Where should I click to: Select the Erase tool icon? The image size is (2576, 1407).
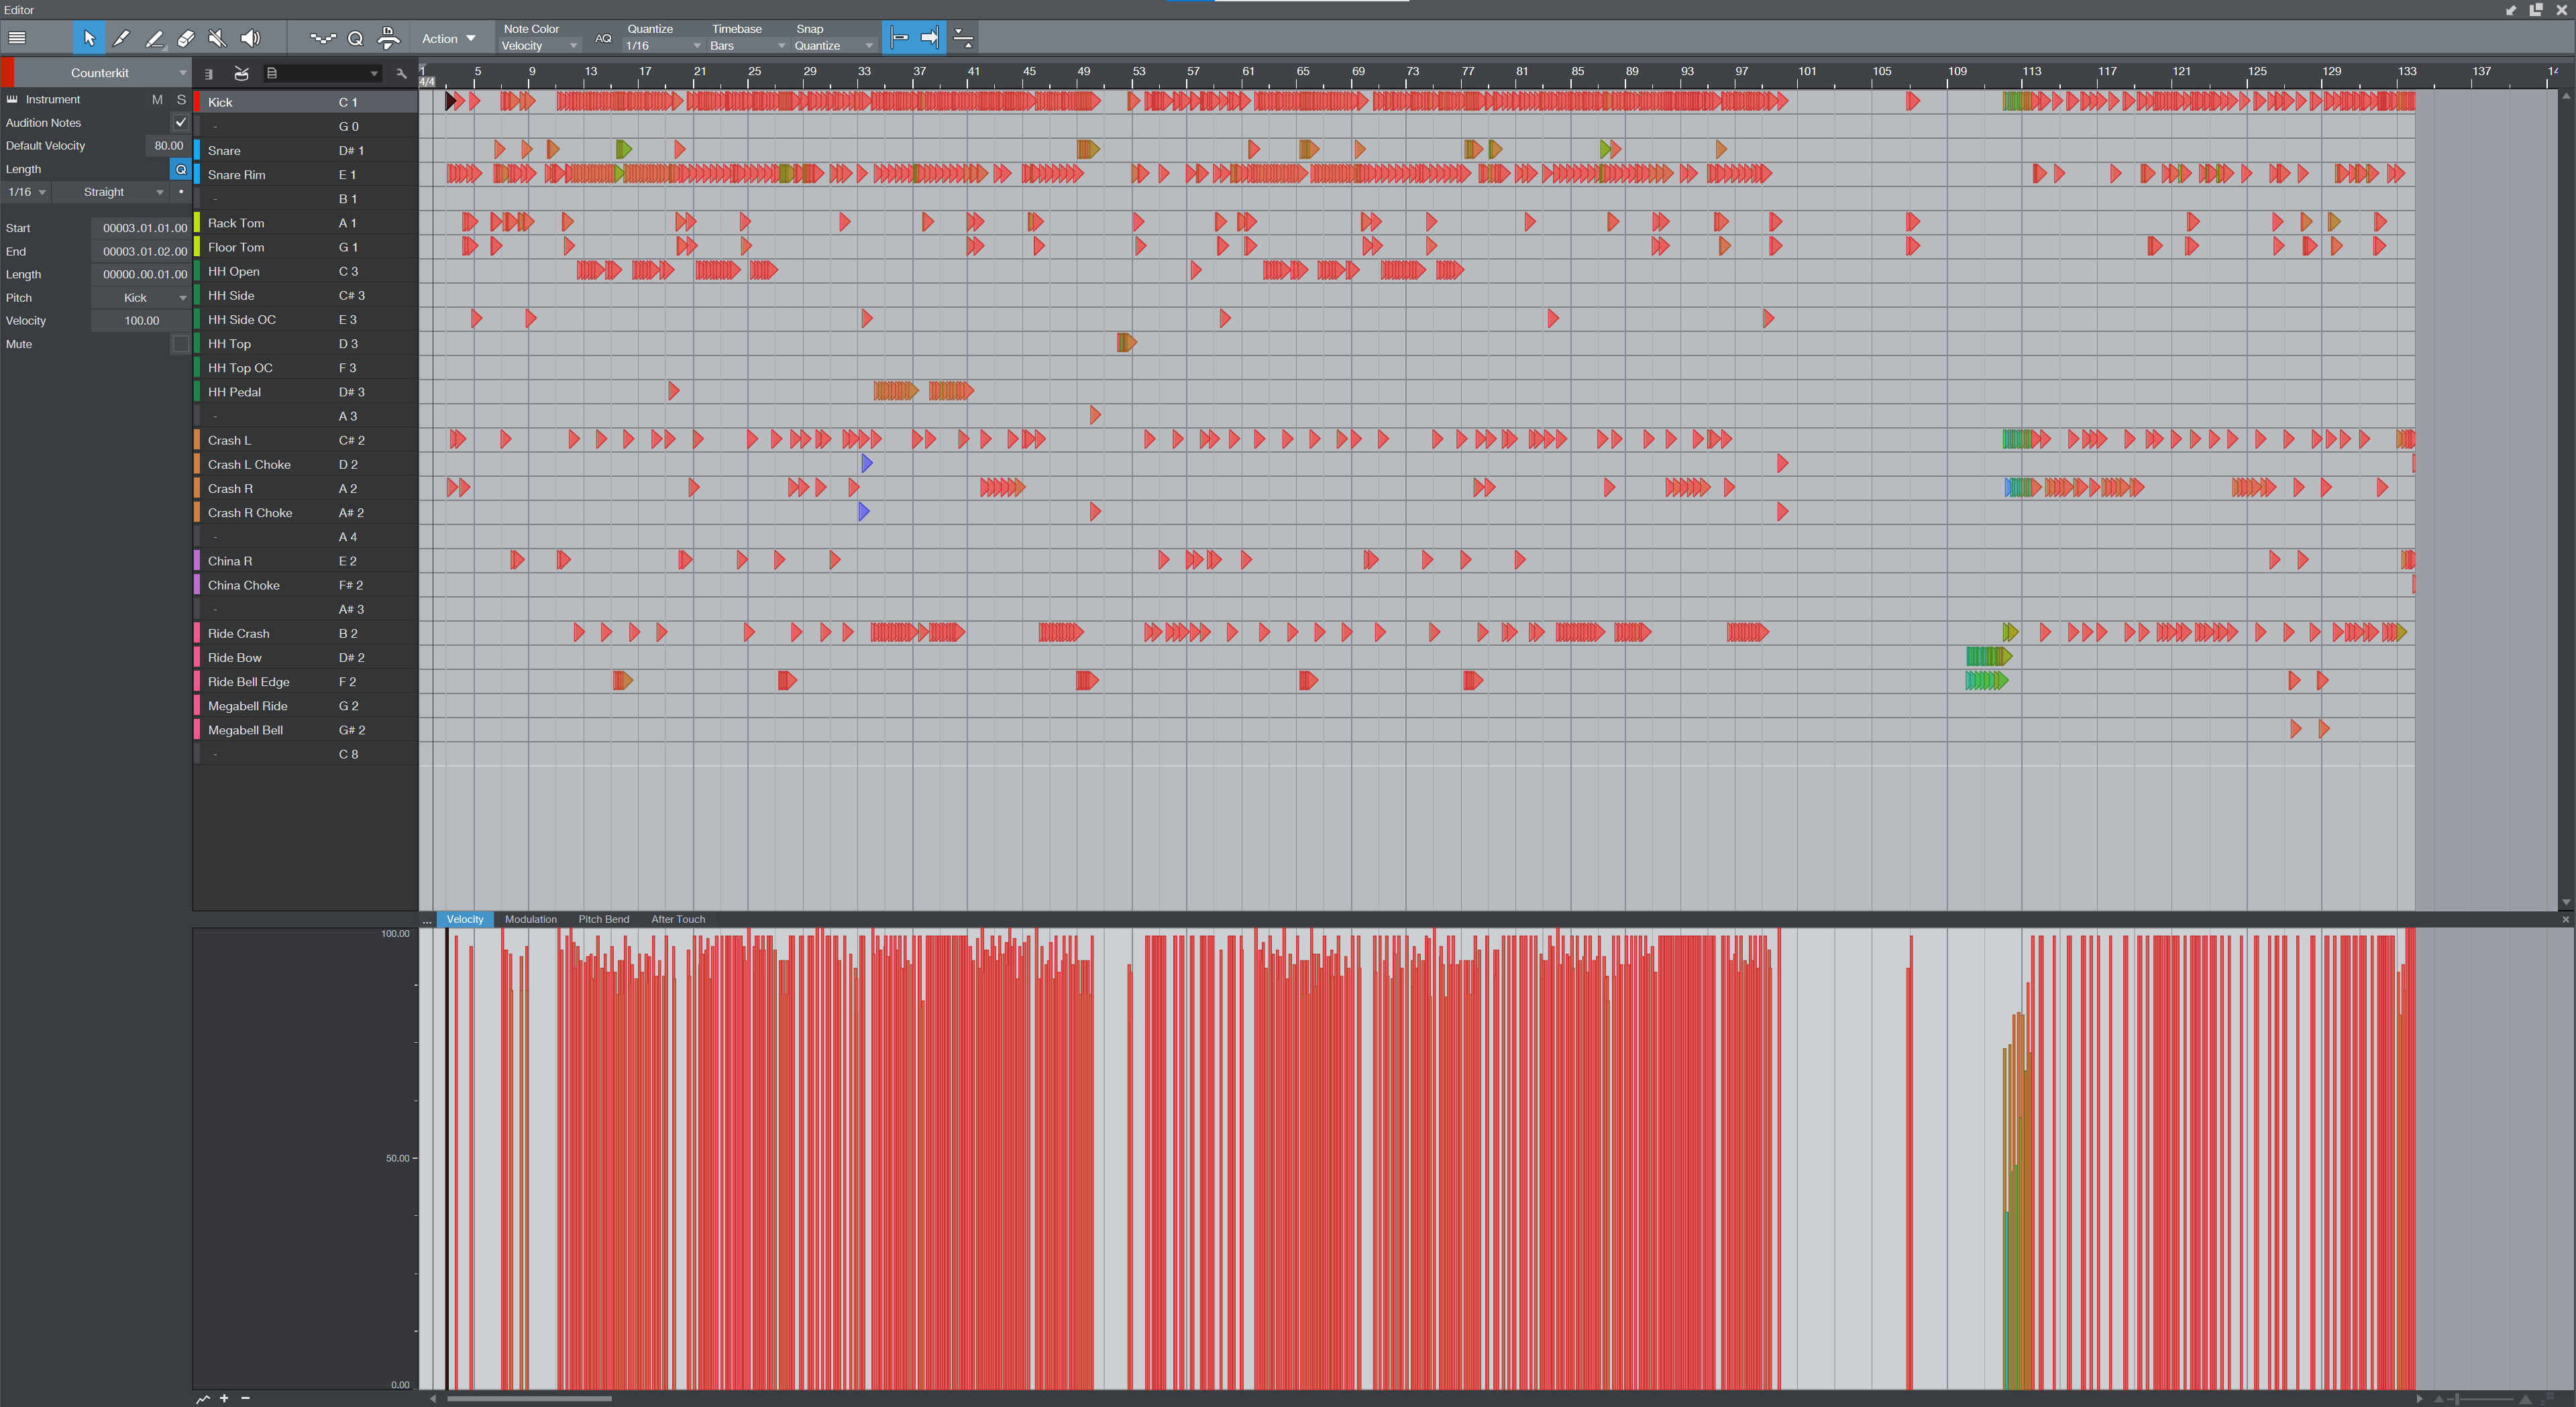pos(189,36)
